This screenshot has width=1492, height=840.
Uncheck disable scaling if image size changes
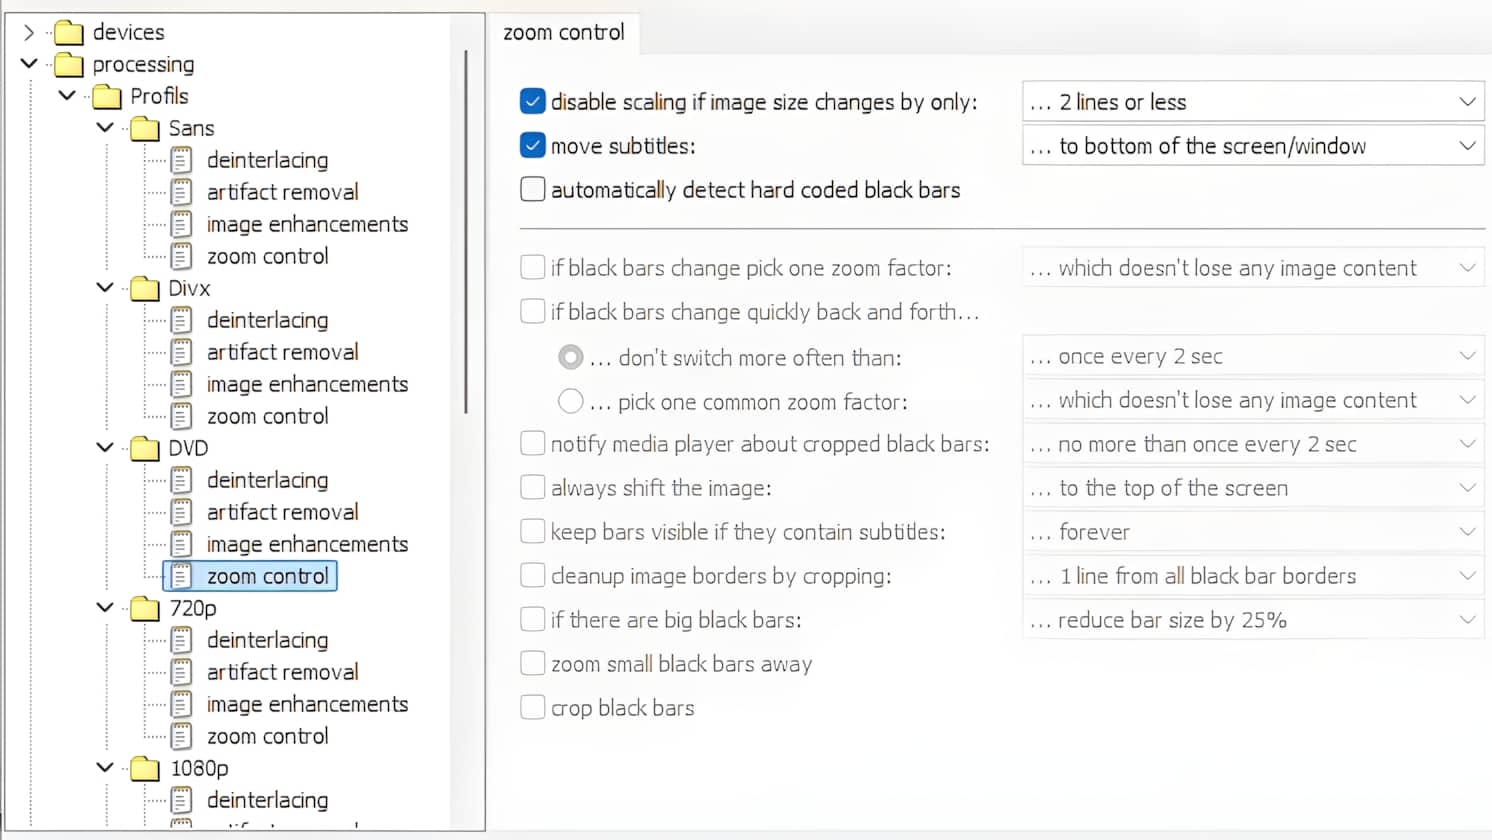(533, 102)
